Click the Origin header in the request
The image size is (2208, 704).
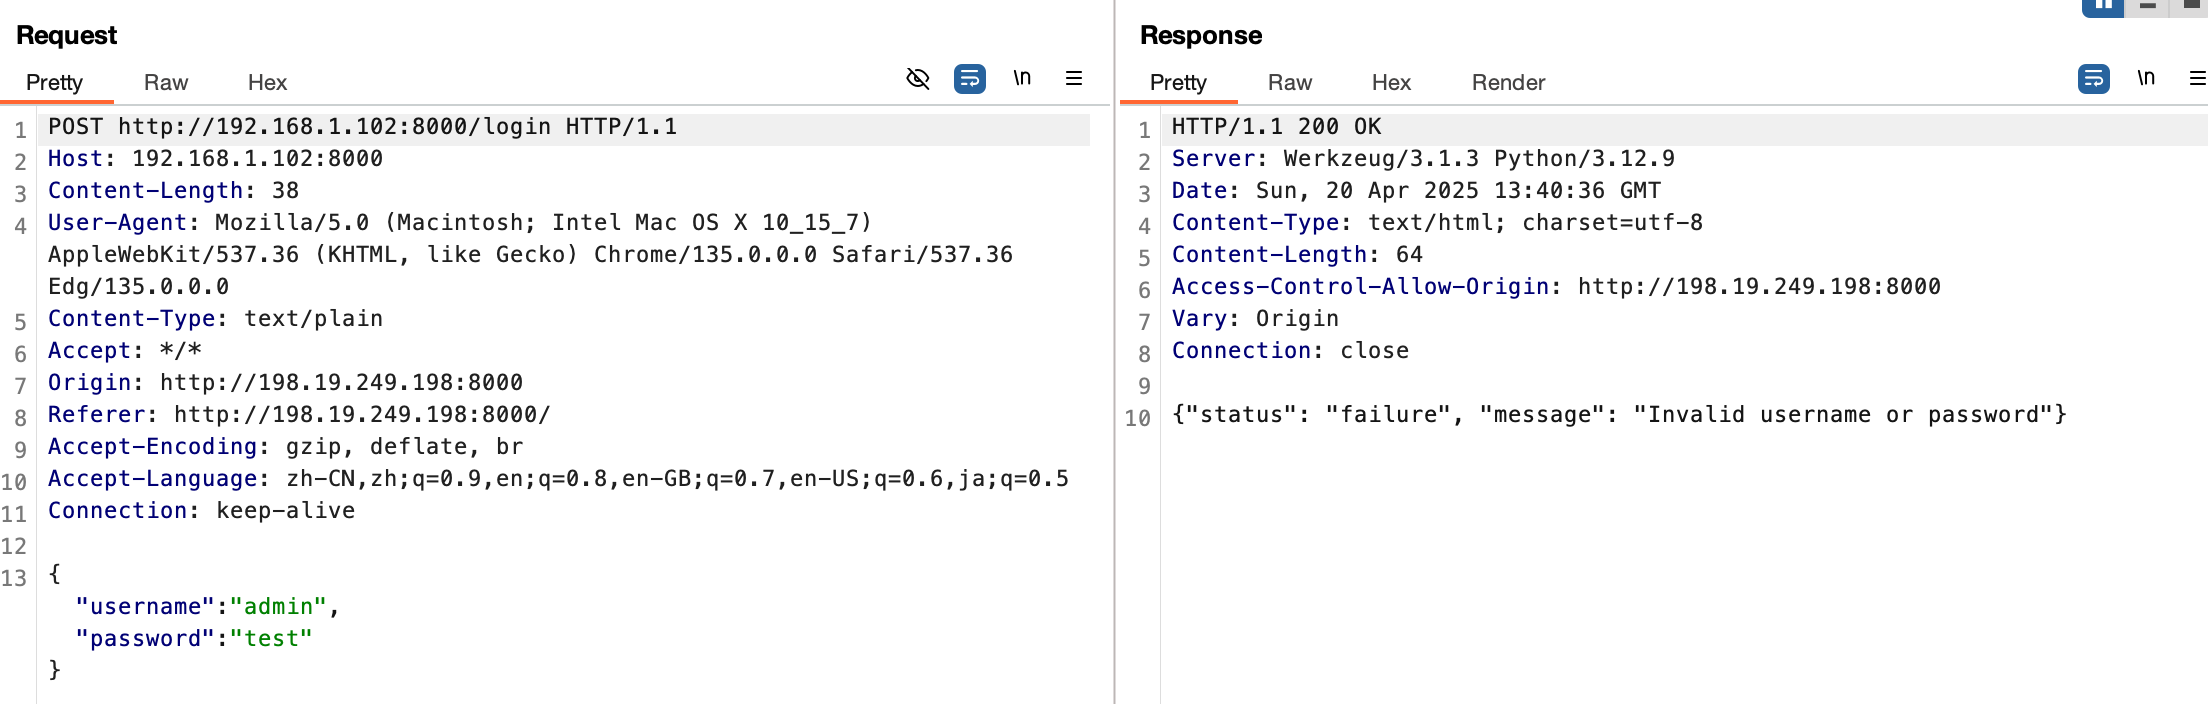[x=285, y=383]
